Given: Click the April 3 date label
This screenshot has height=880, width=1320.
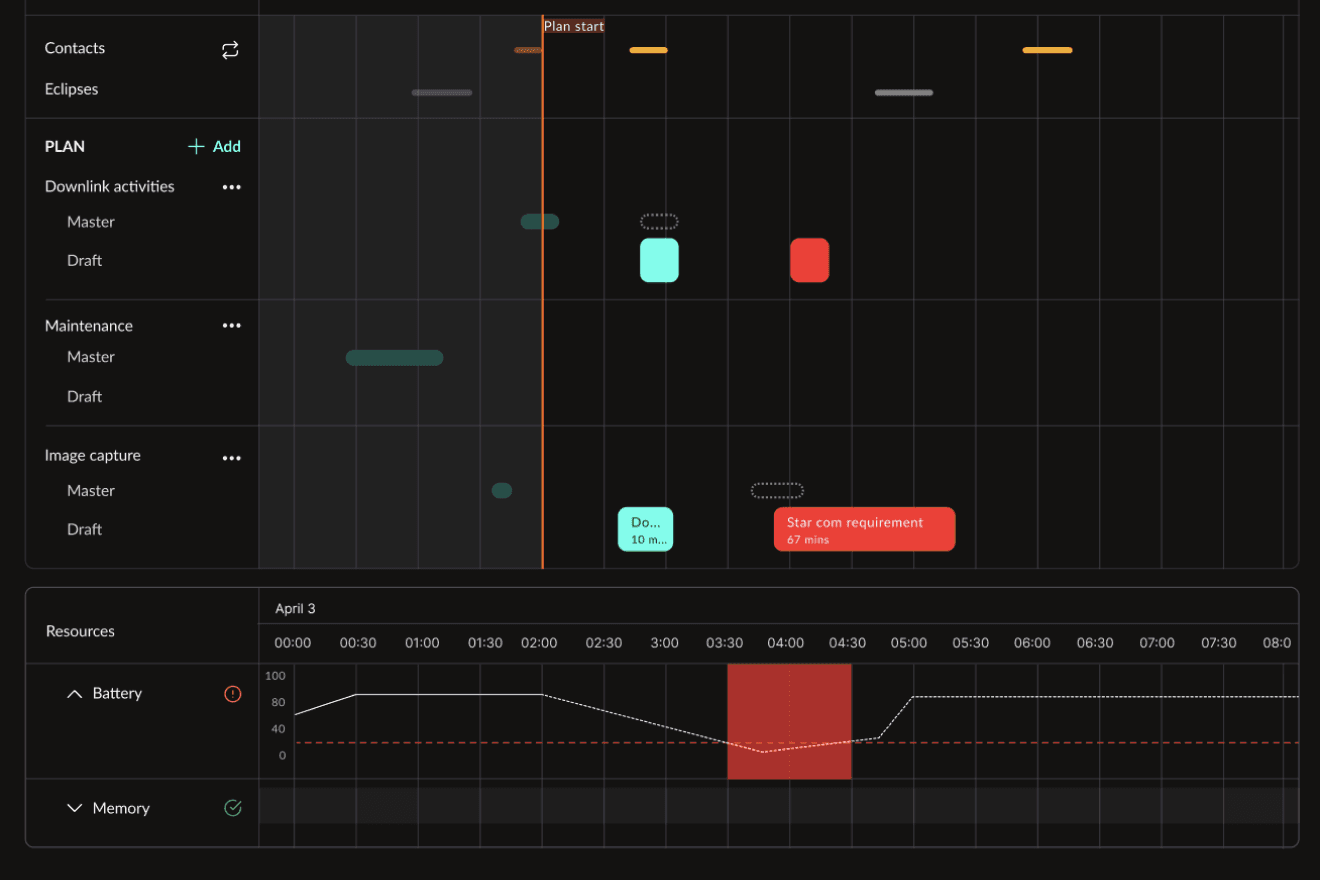Looking at the screenshot, I should [x=295, y=609].
